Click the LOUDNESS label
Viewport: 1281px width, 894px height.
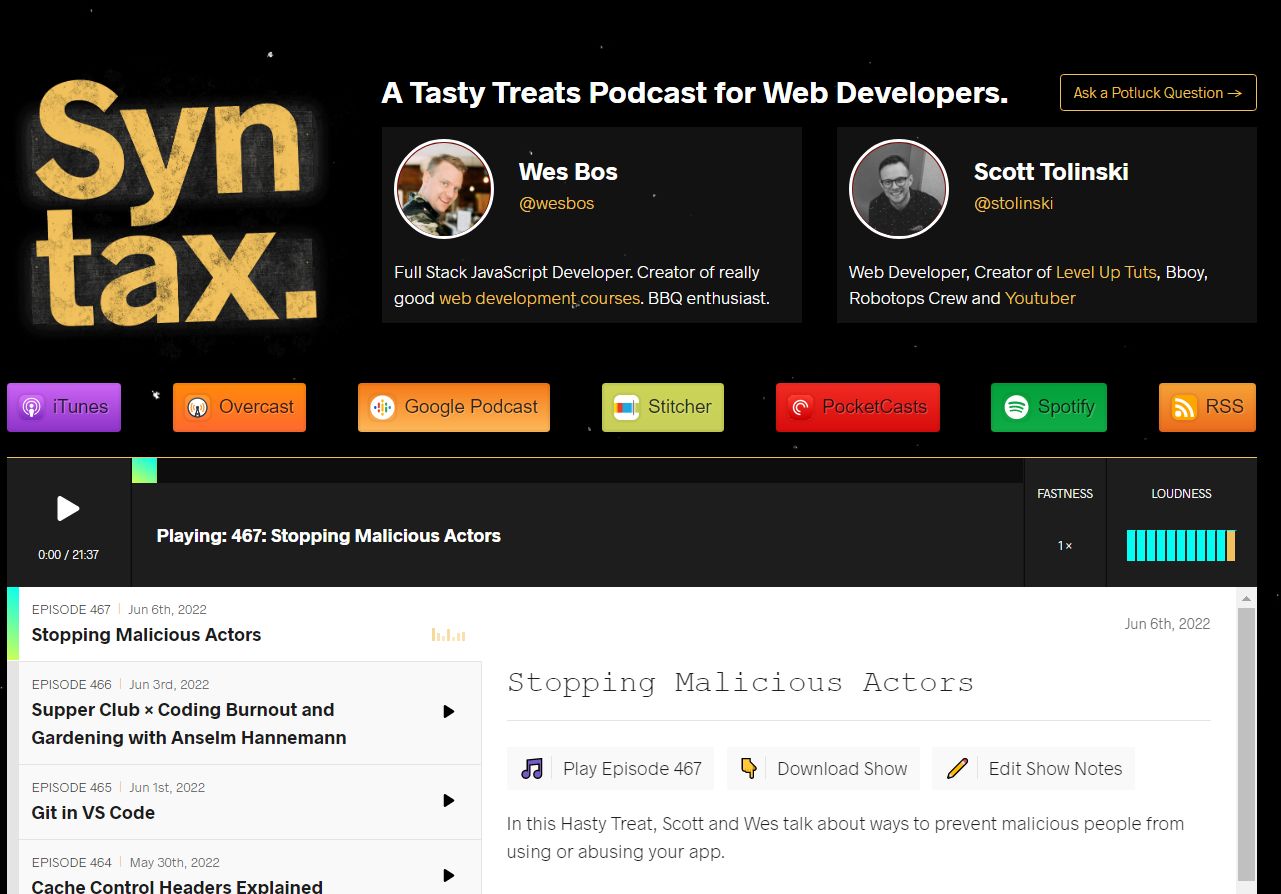click(x=1181, y=494)
